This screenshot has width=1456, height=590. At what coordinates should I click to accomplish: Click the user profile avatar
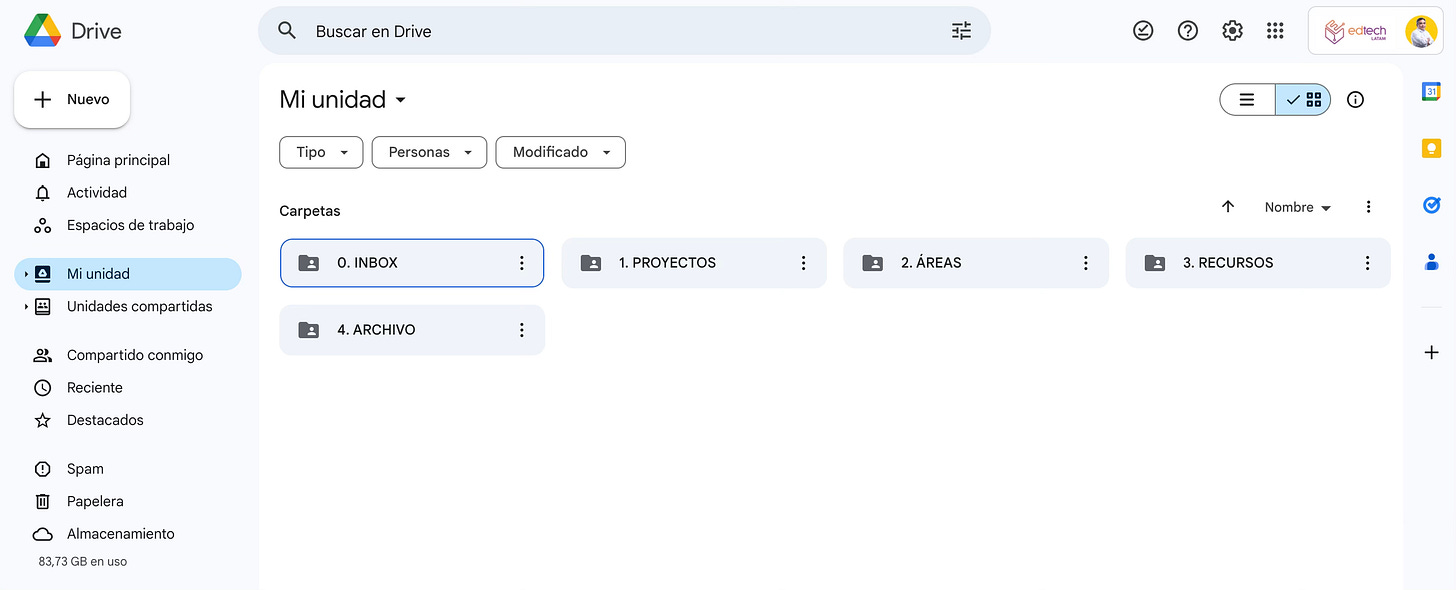point(1421,32)
